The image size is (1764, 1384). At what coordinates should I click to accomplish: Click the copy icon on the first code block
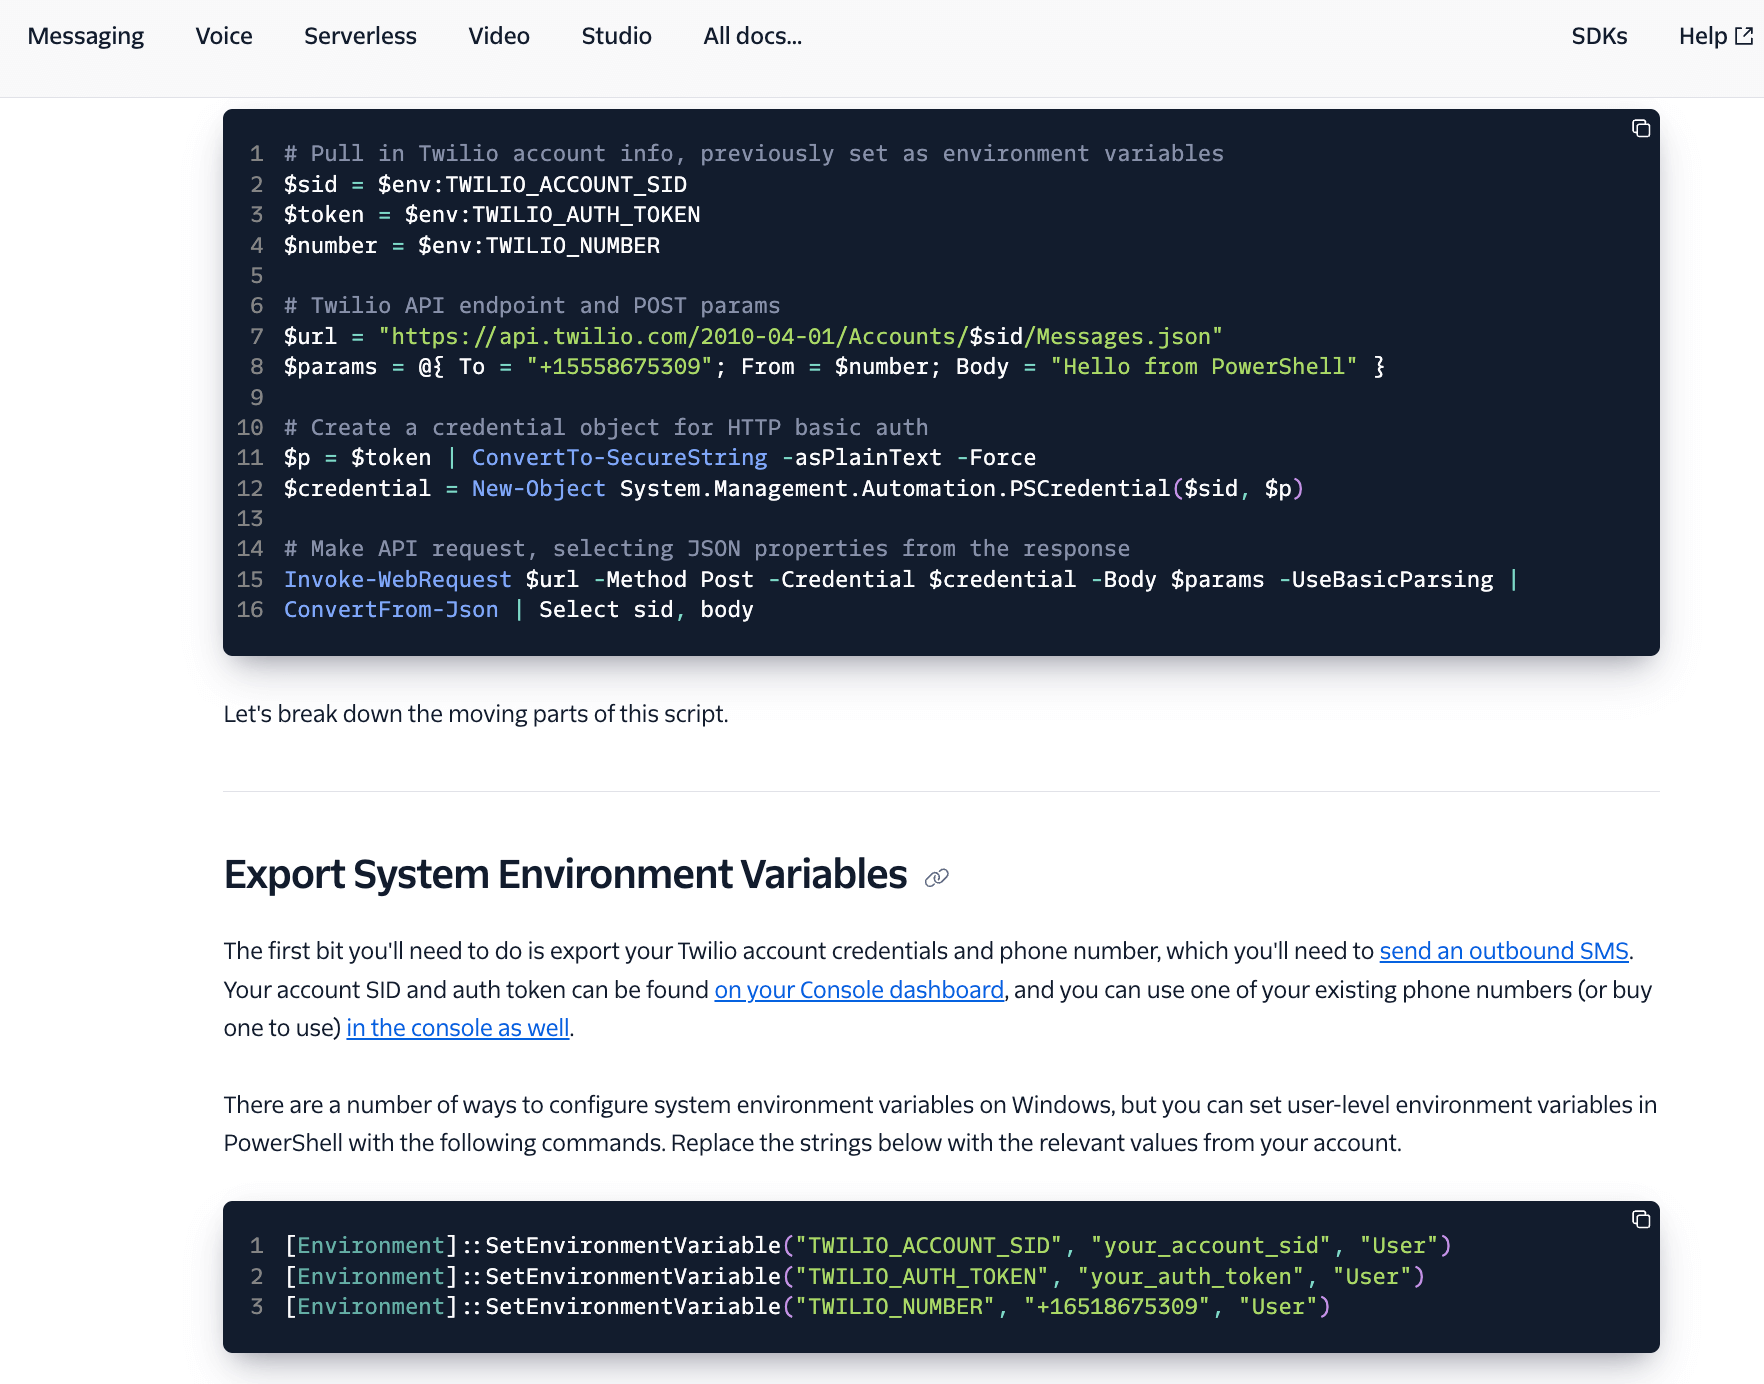(x=1641, y=128)
